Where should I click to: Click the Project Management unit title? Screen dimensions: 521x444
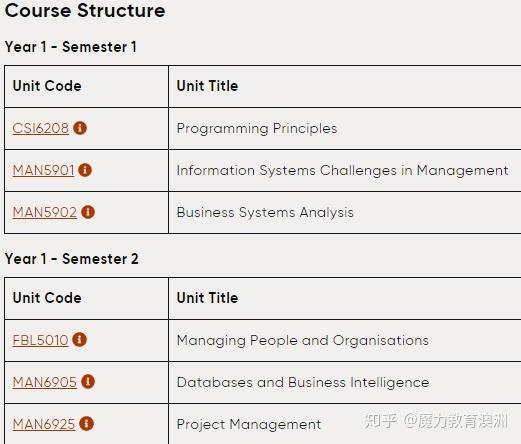point(249,424)
